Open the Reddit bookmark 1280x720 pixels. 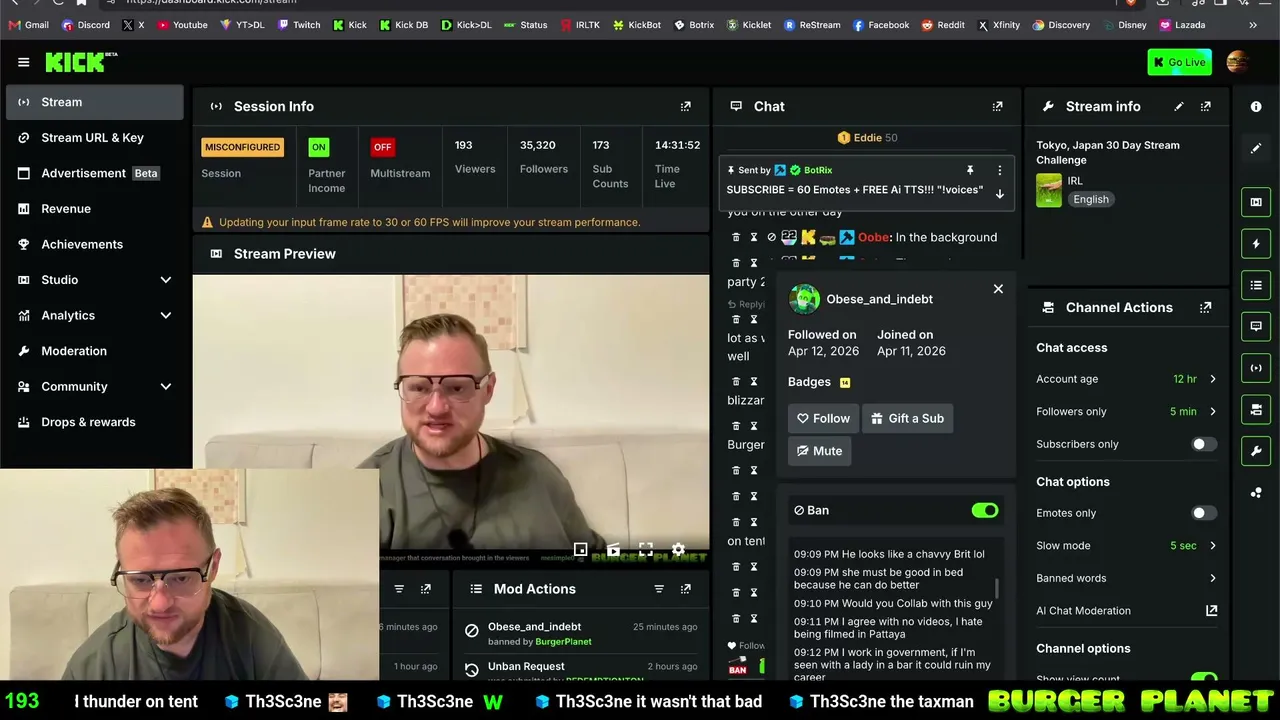click(x=942, y=25)
